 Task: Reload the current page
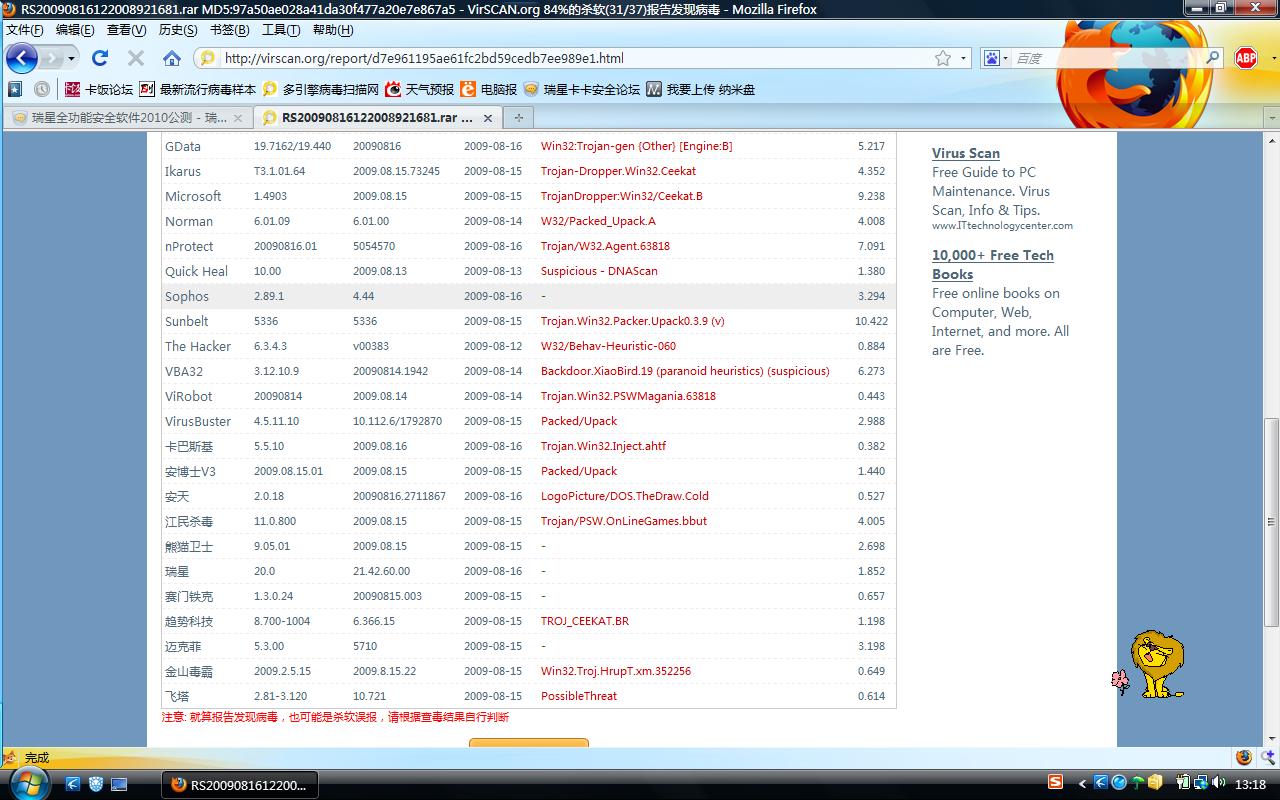100,58
